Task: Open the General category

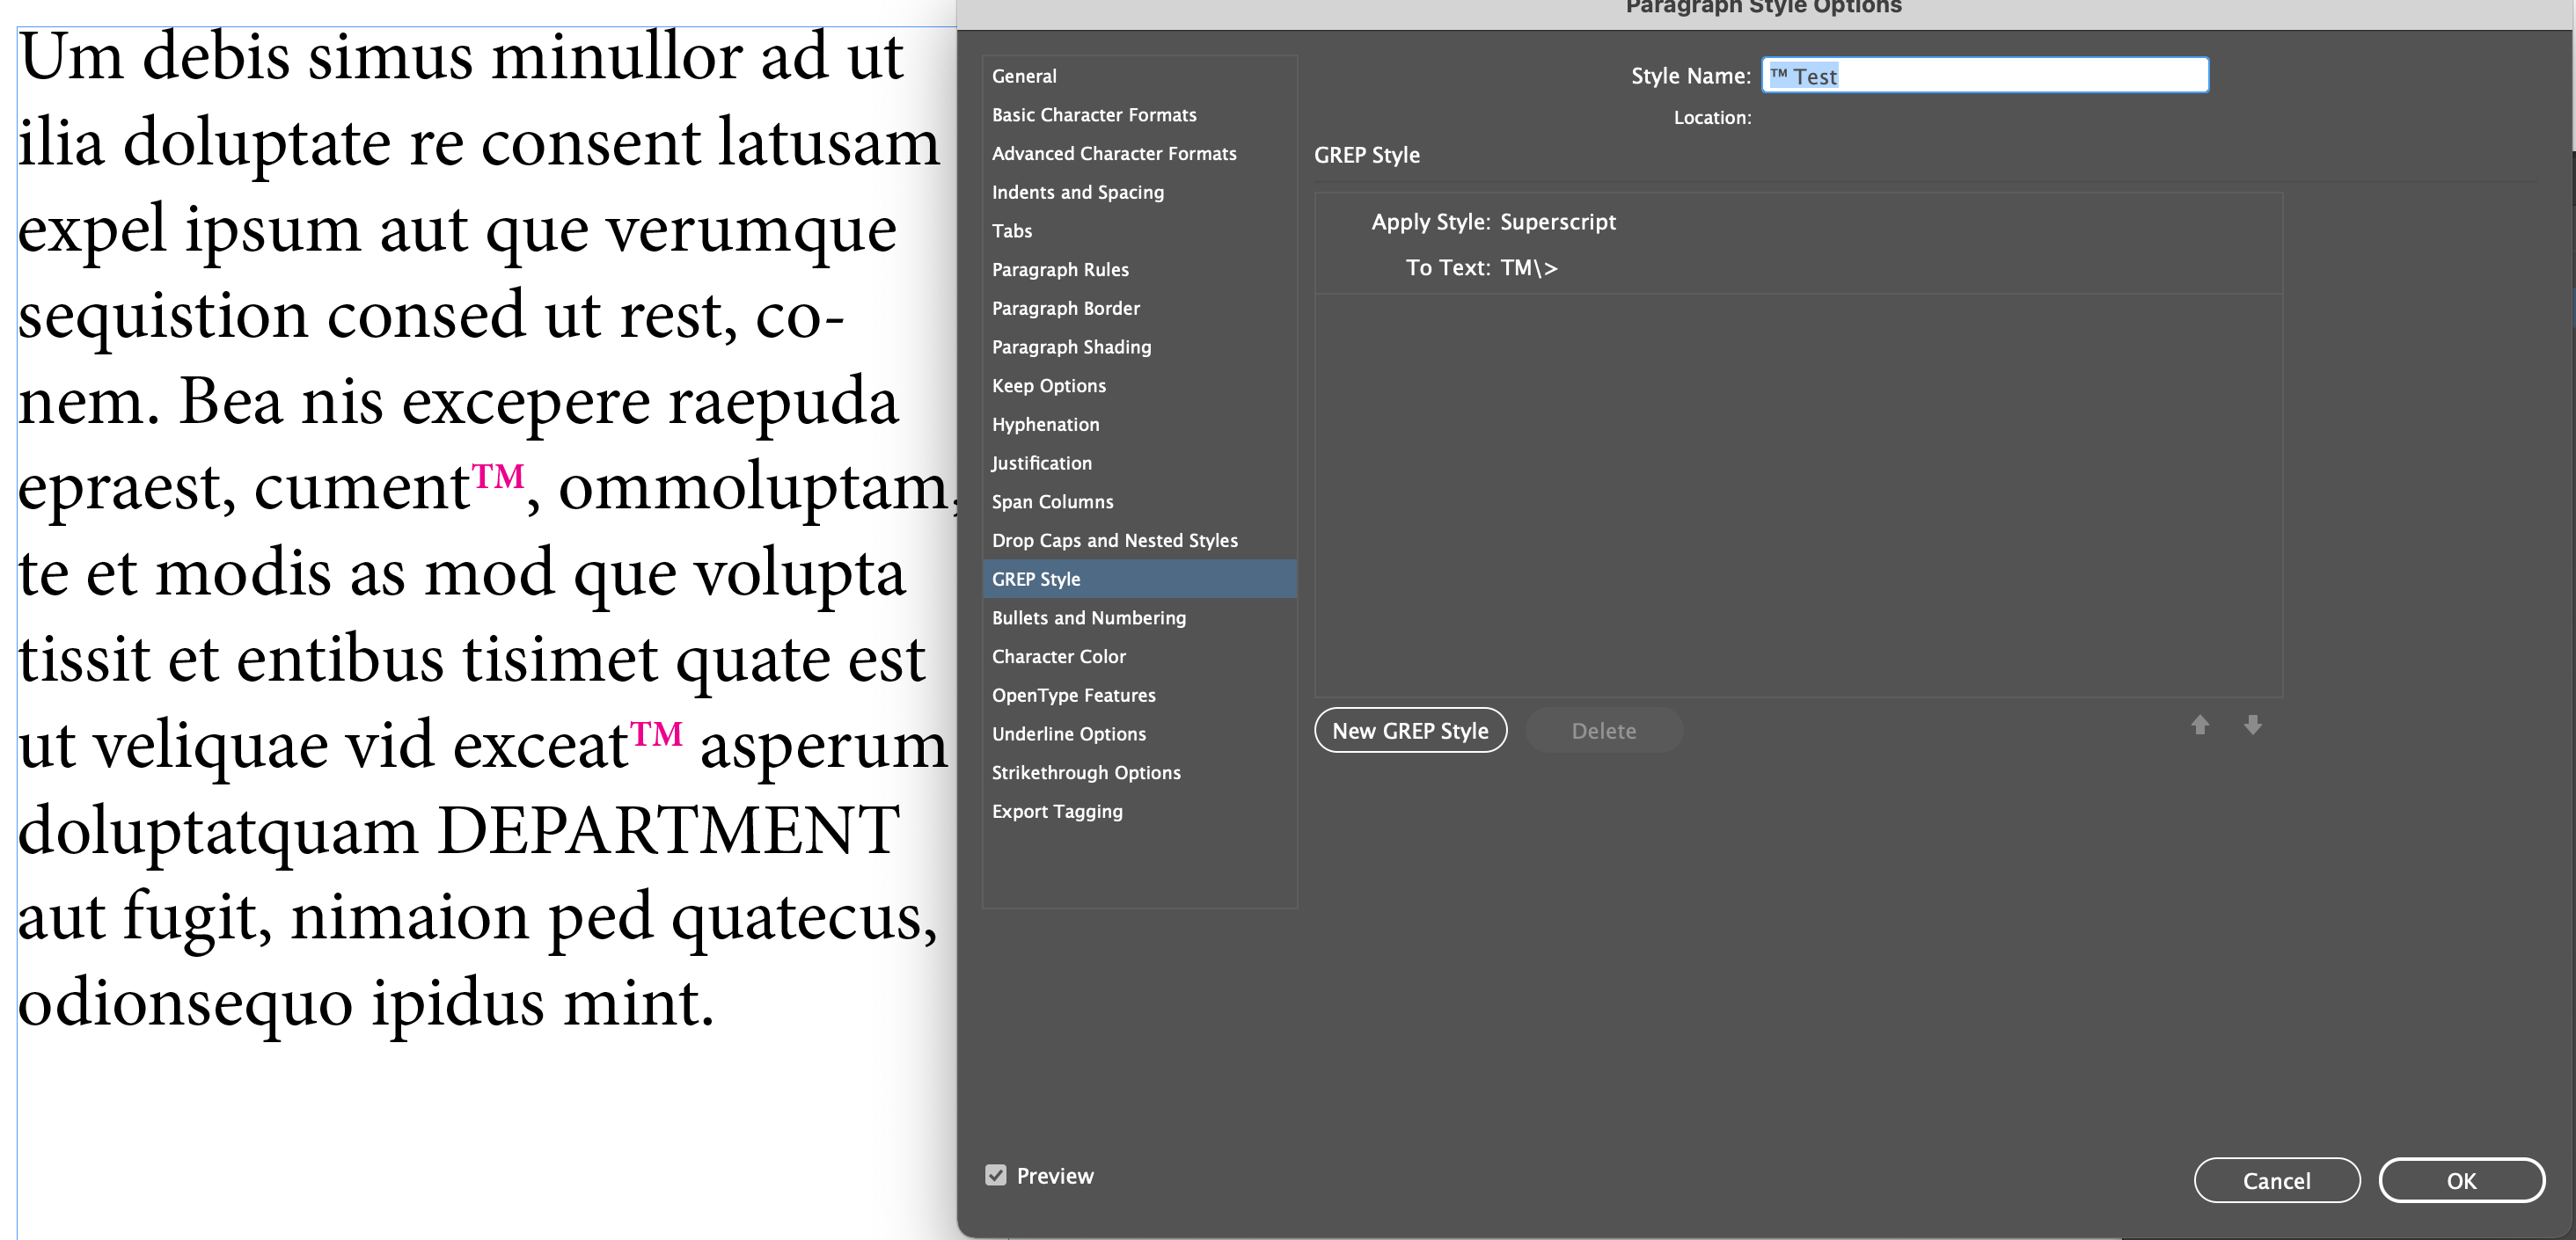Action: [1024, 76]
